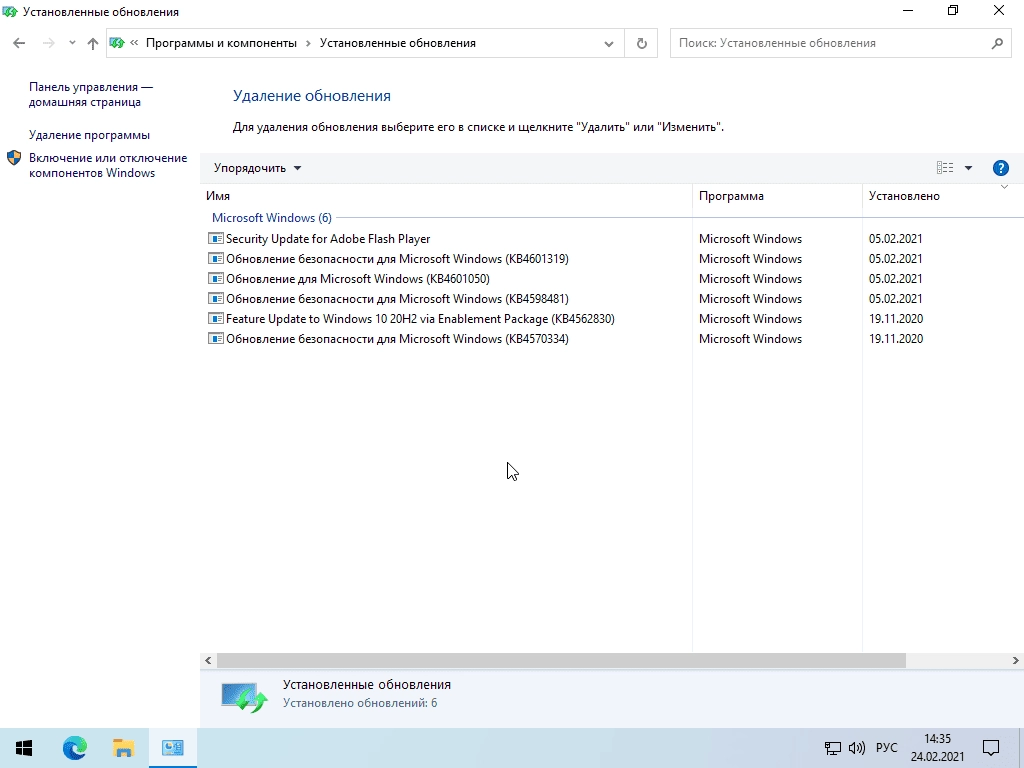Go up one level with up arrow

click(x=93, y=43)
